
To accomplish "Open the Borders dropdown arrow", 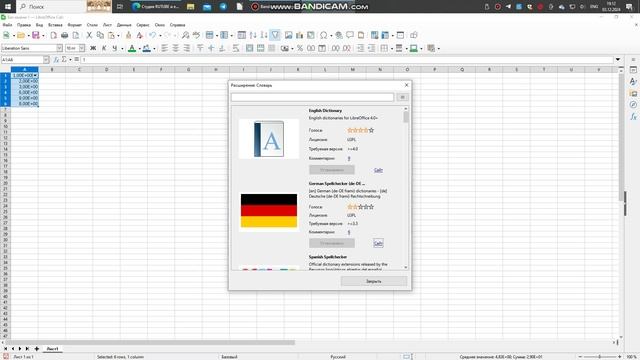I will click(392, 48).
